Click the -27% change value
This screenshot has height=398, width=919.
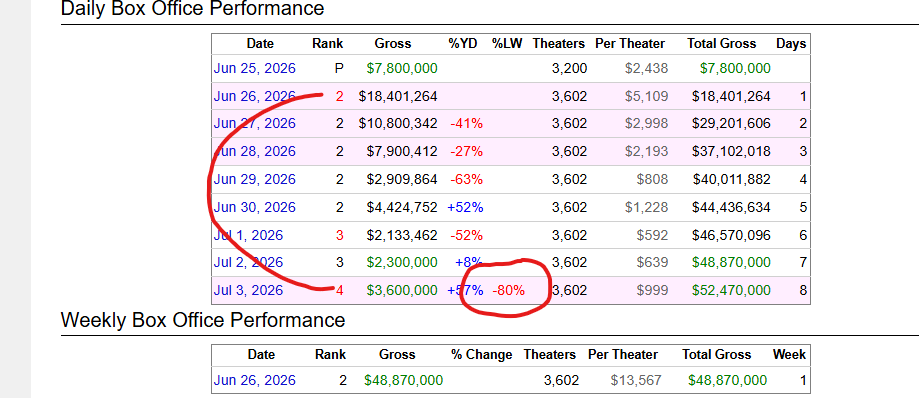coord(467,152)
